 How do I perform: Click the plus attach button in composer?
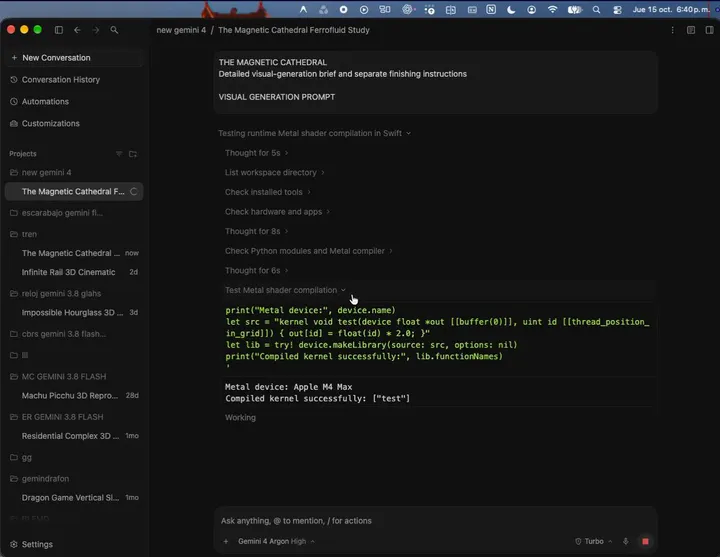click(x=226, y=541)
